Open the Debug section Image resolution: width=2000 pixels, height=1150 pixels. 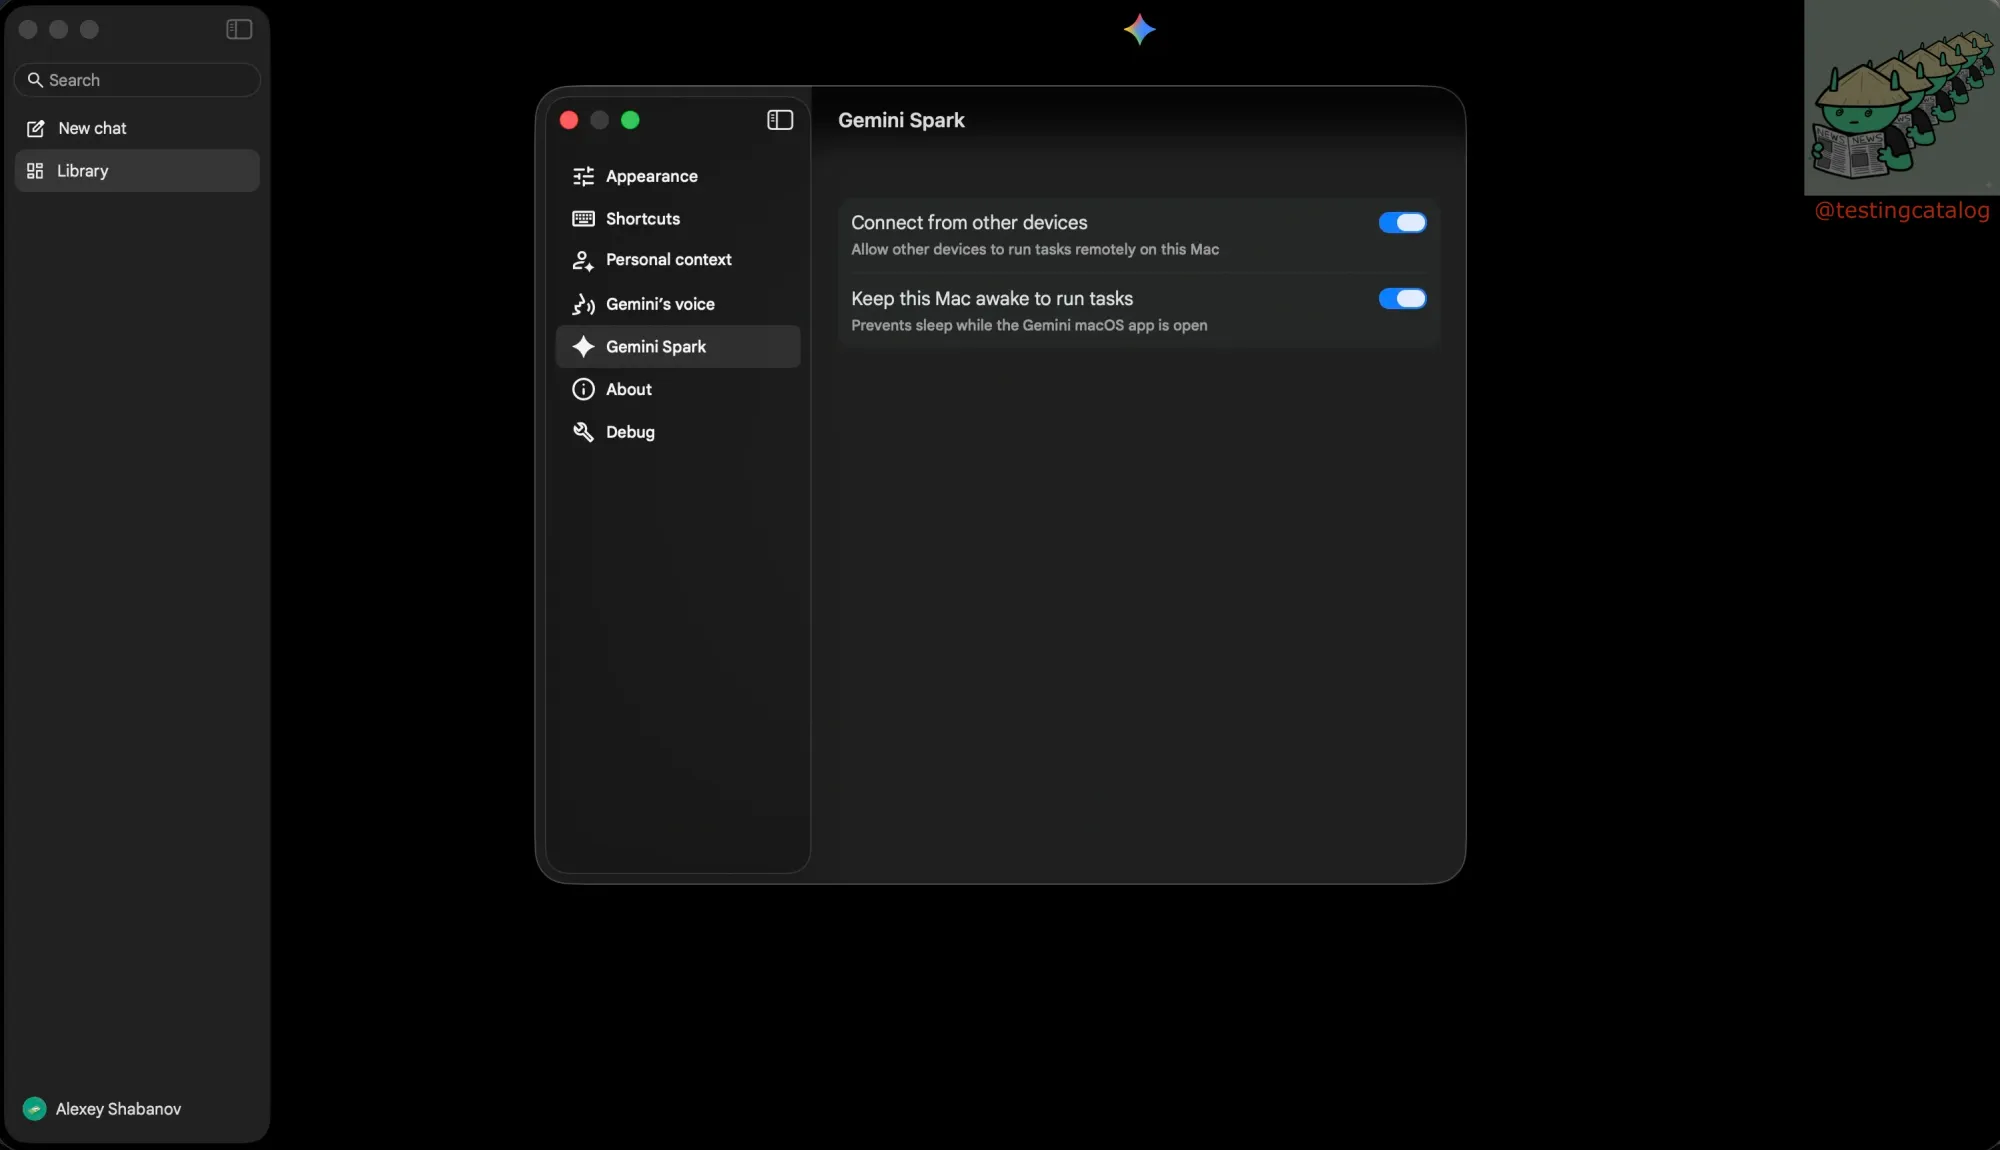pyautogui.click(x=678, y=432)
